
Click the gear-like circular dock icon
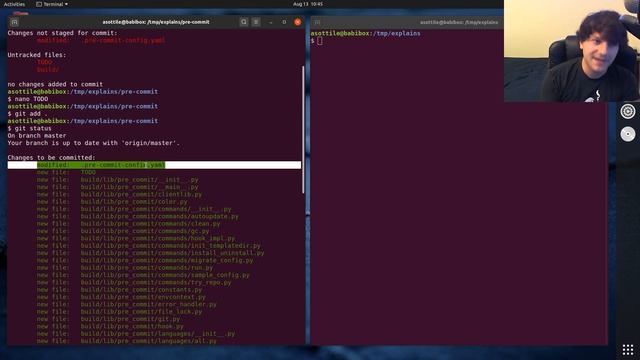coord(628,111)
